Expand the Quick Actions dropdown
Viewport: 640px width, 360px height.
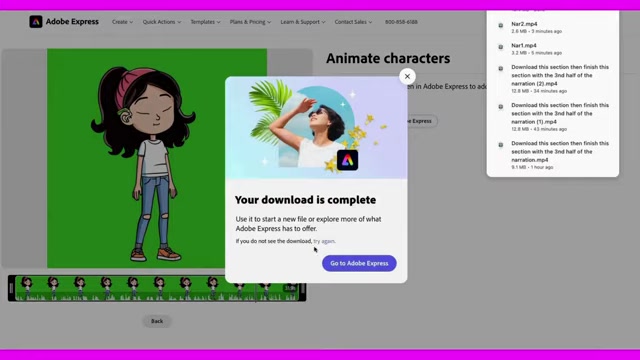click(x=162, y=22)
